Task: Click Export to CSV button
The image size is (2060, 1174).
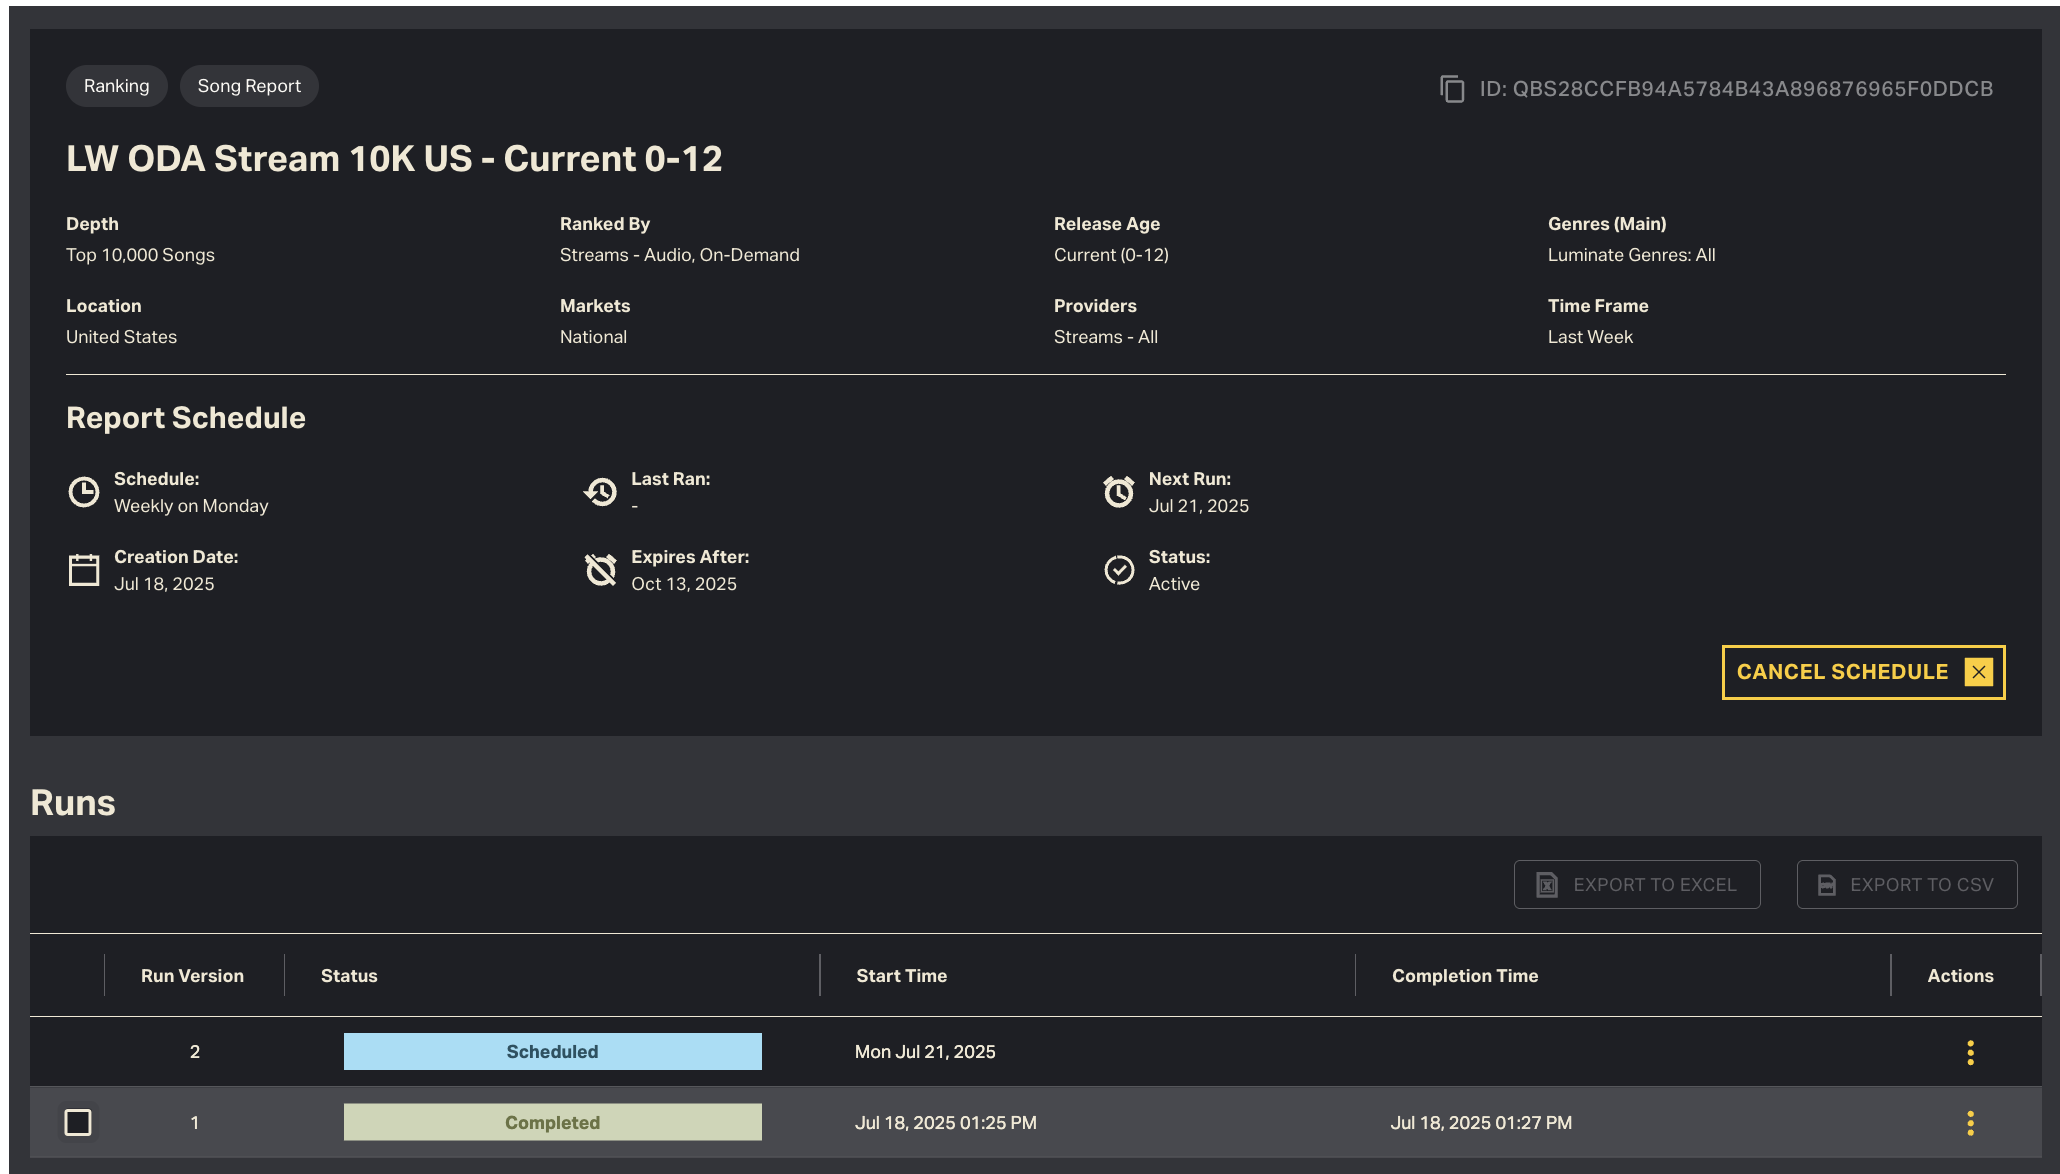Action: coord(1906,885)
